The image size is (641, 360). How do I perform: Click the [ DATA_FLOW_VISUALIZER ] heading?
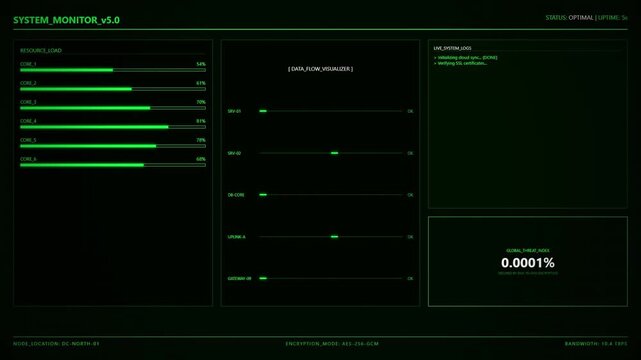[320, 69]
